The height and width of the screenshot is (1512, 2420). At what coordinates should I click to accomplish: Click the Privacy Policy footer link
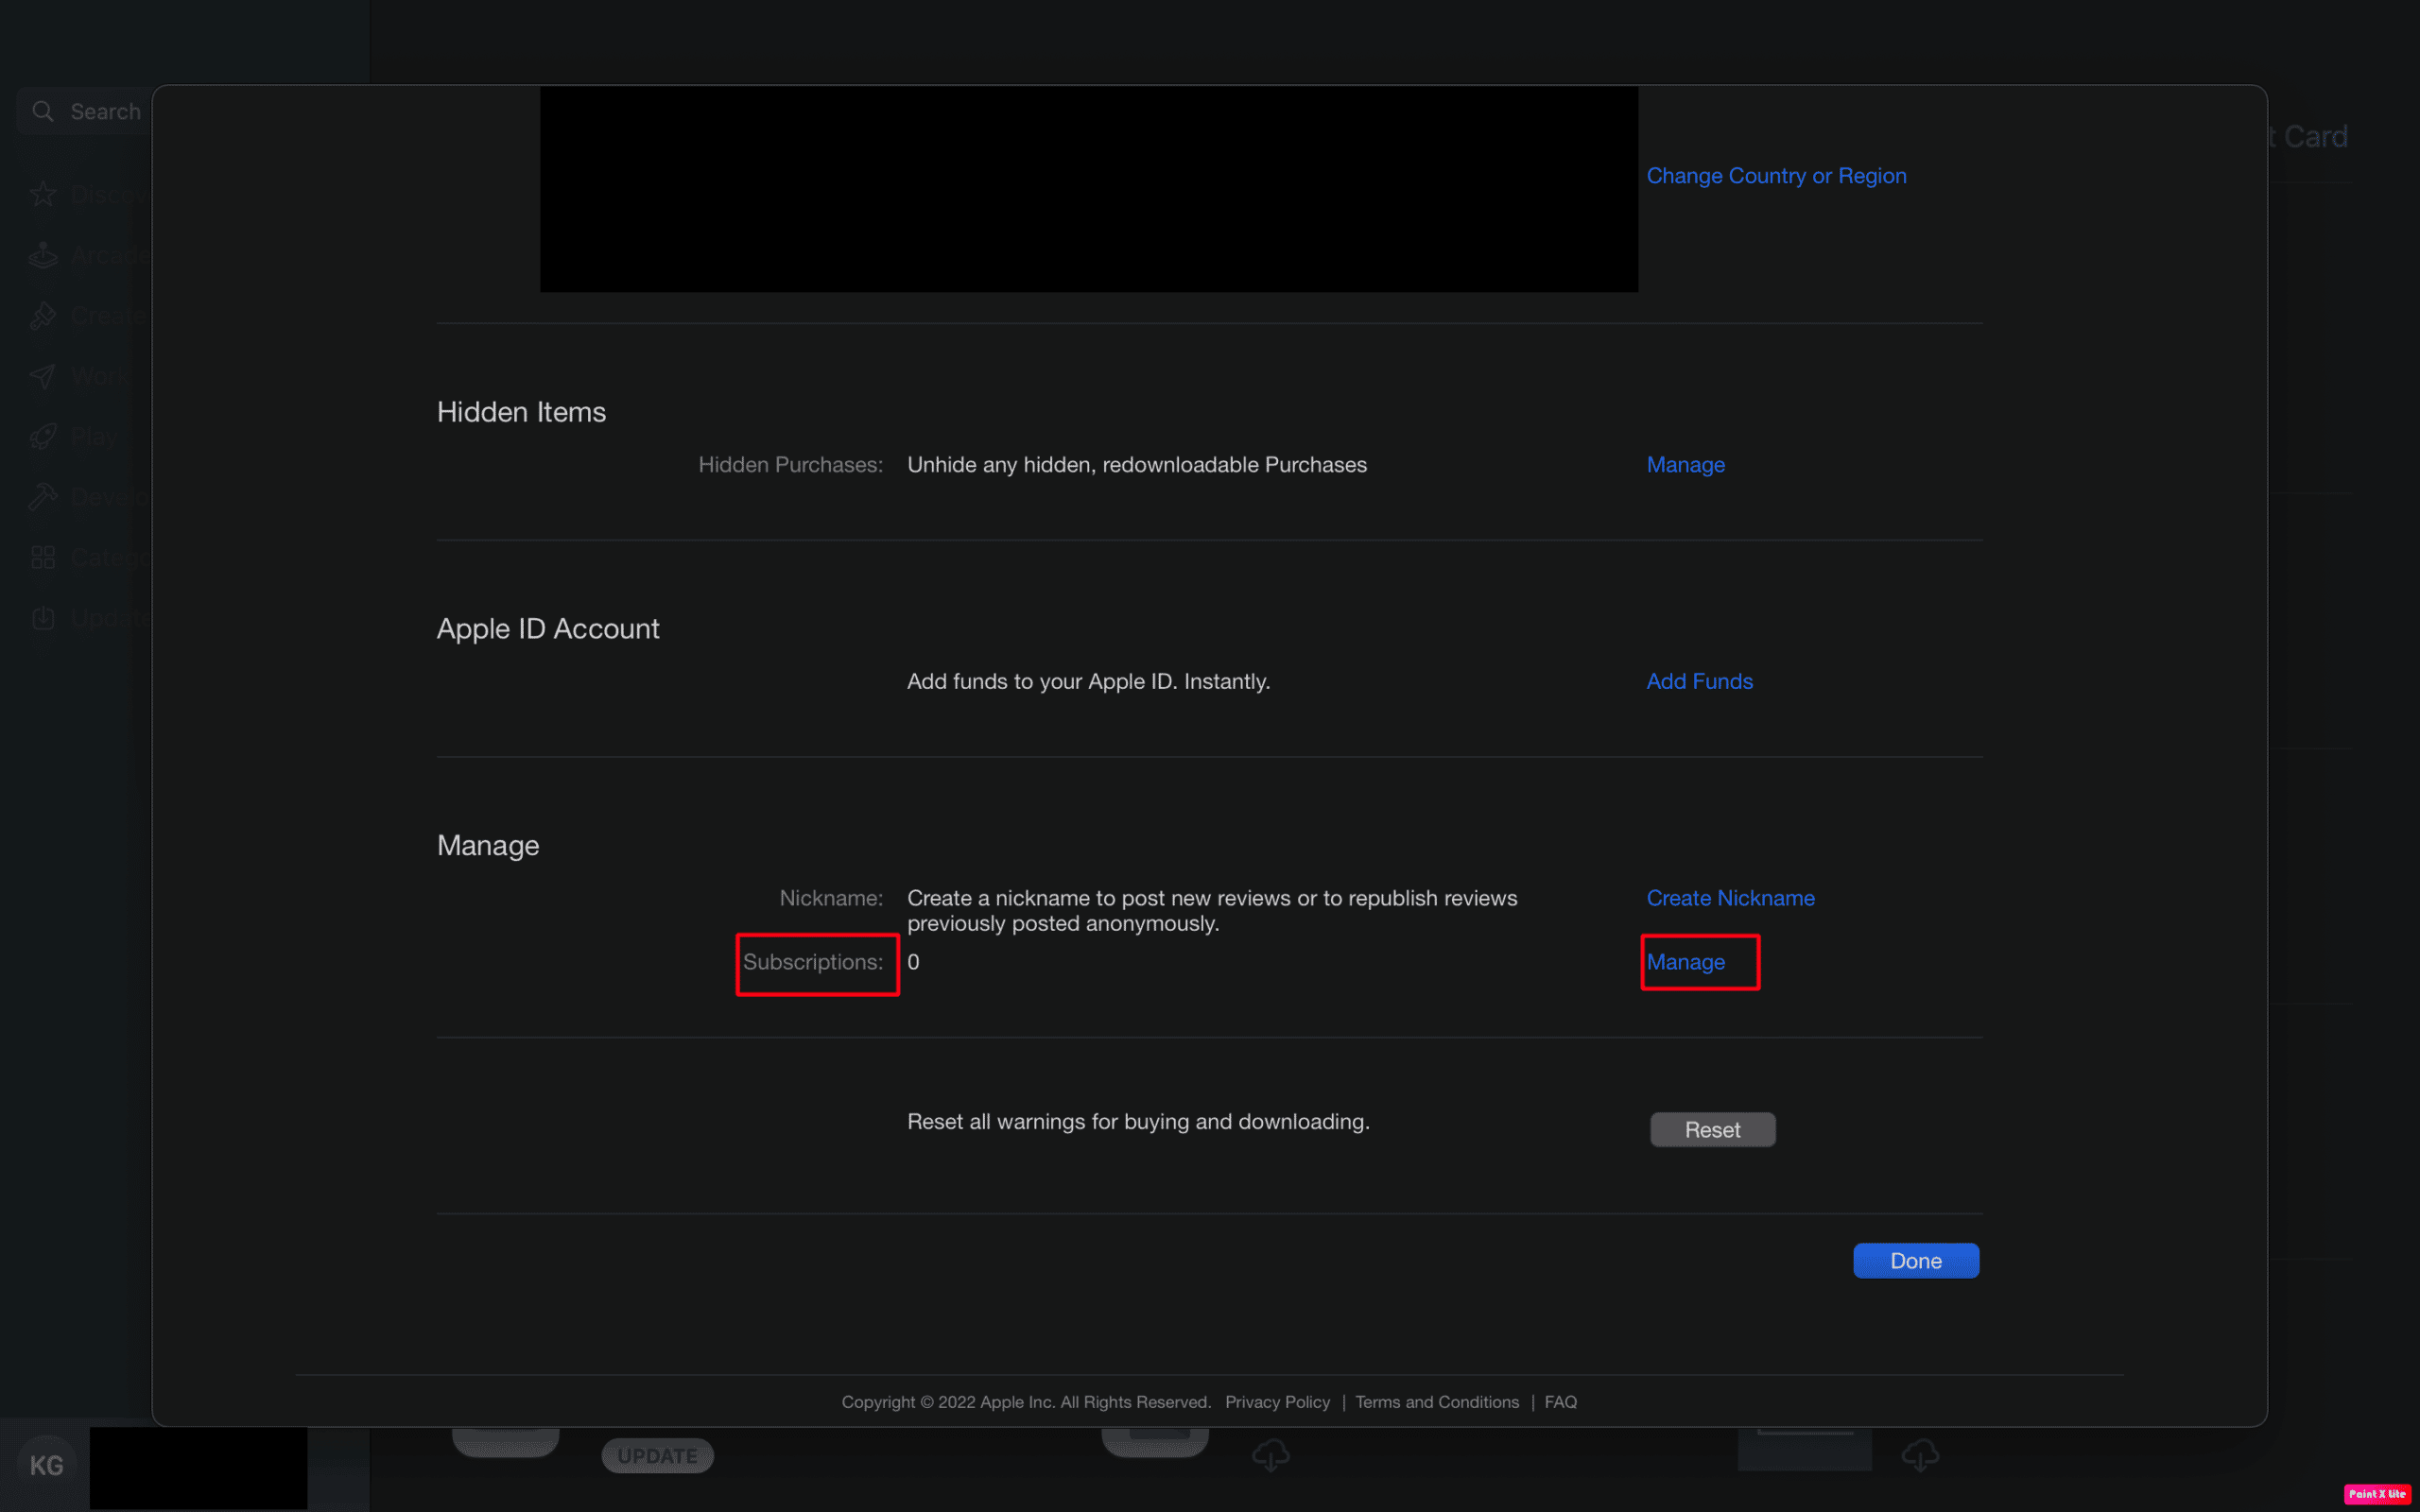coord(1277,1402)
